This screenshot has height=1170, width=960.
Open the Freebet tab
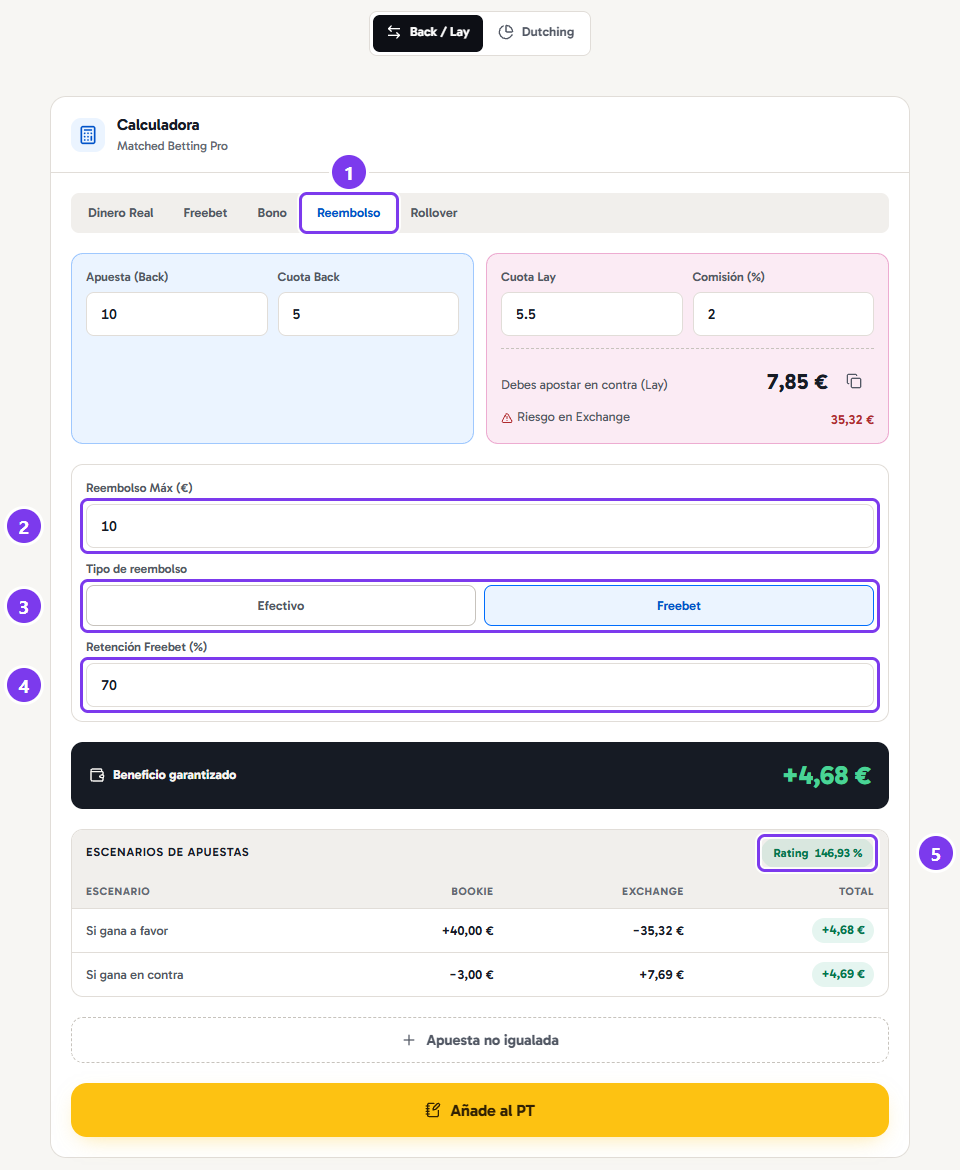[205, 213]
